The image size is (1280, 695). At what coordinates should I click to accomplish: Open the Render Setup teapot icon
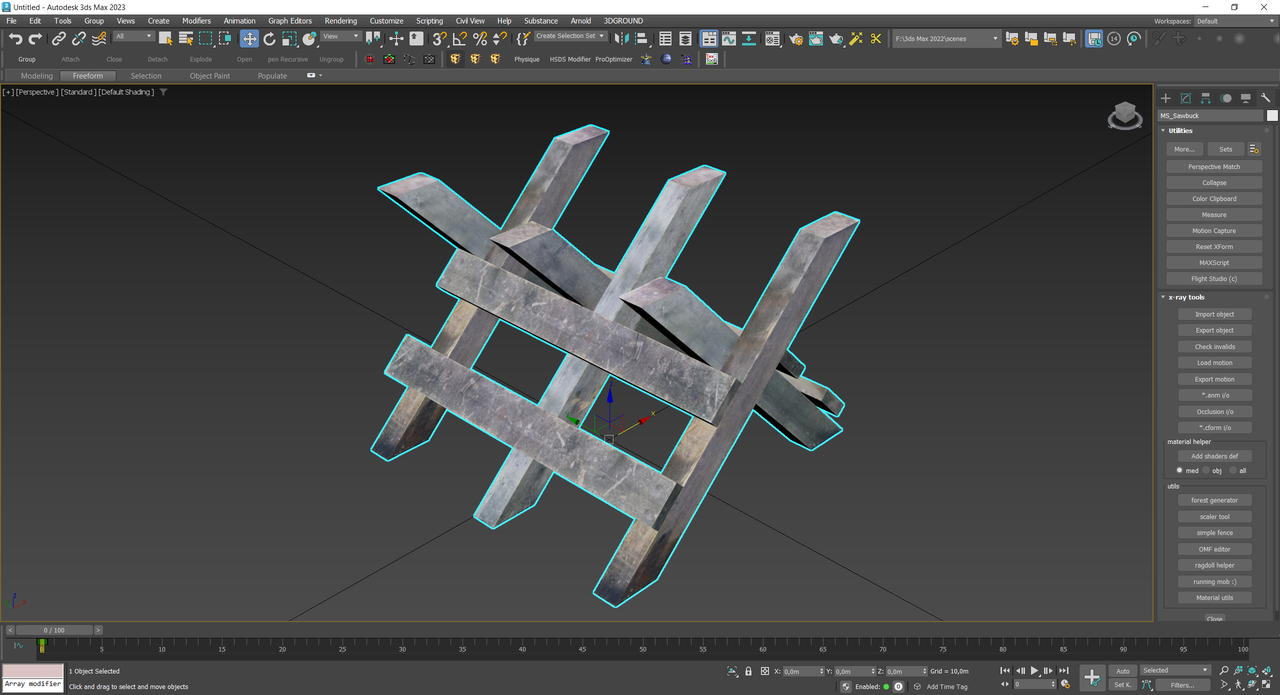[x=796, y=39]
